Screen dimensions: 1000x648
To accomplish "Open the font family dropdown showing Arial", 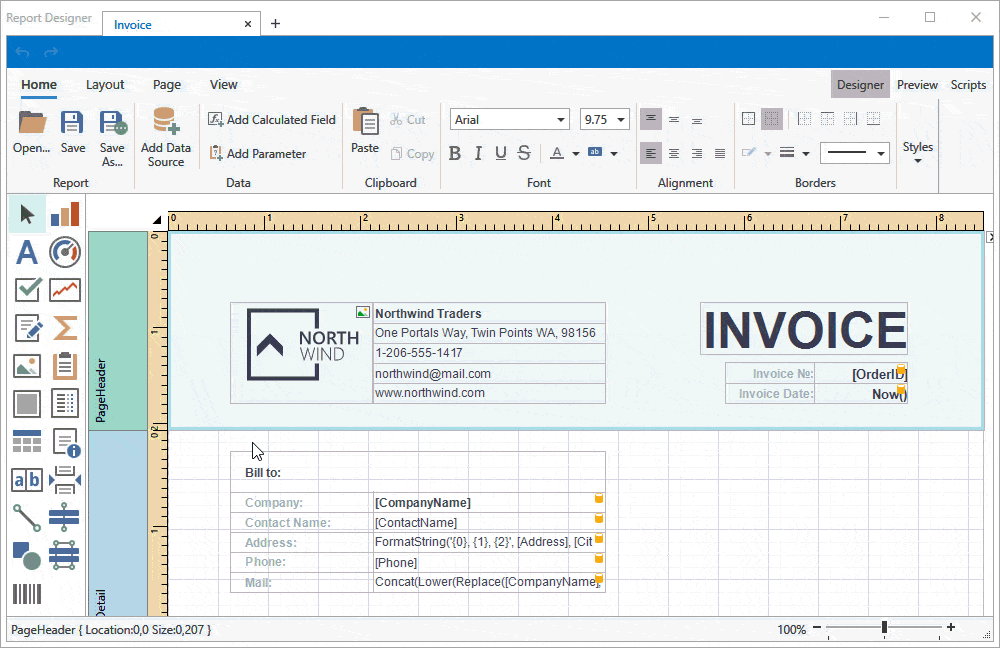I will 563,119.
